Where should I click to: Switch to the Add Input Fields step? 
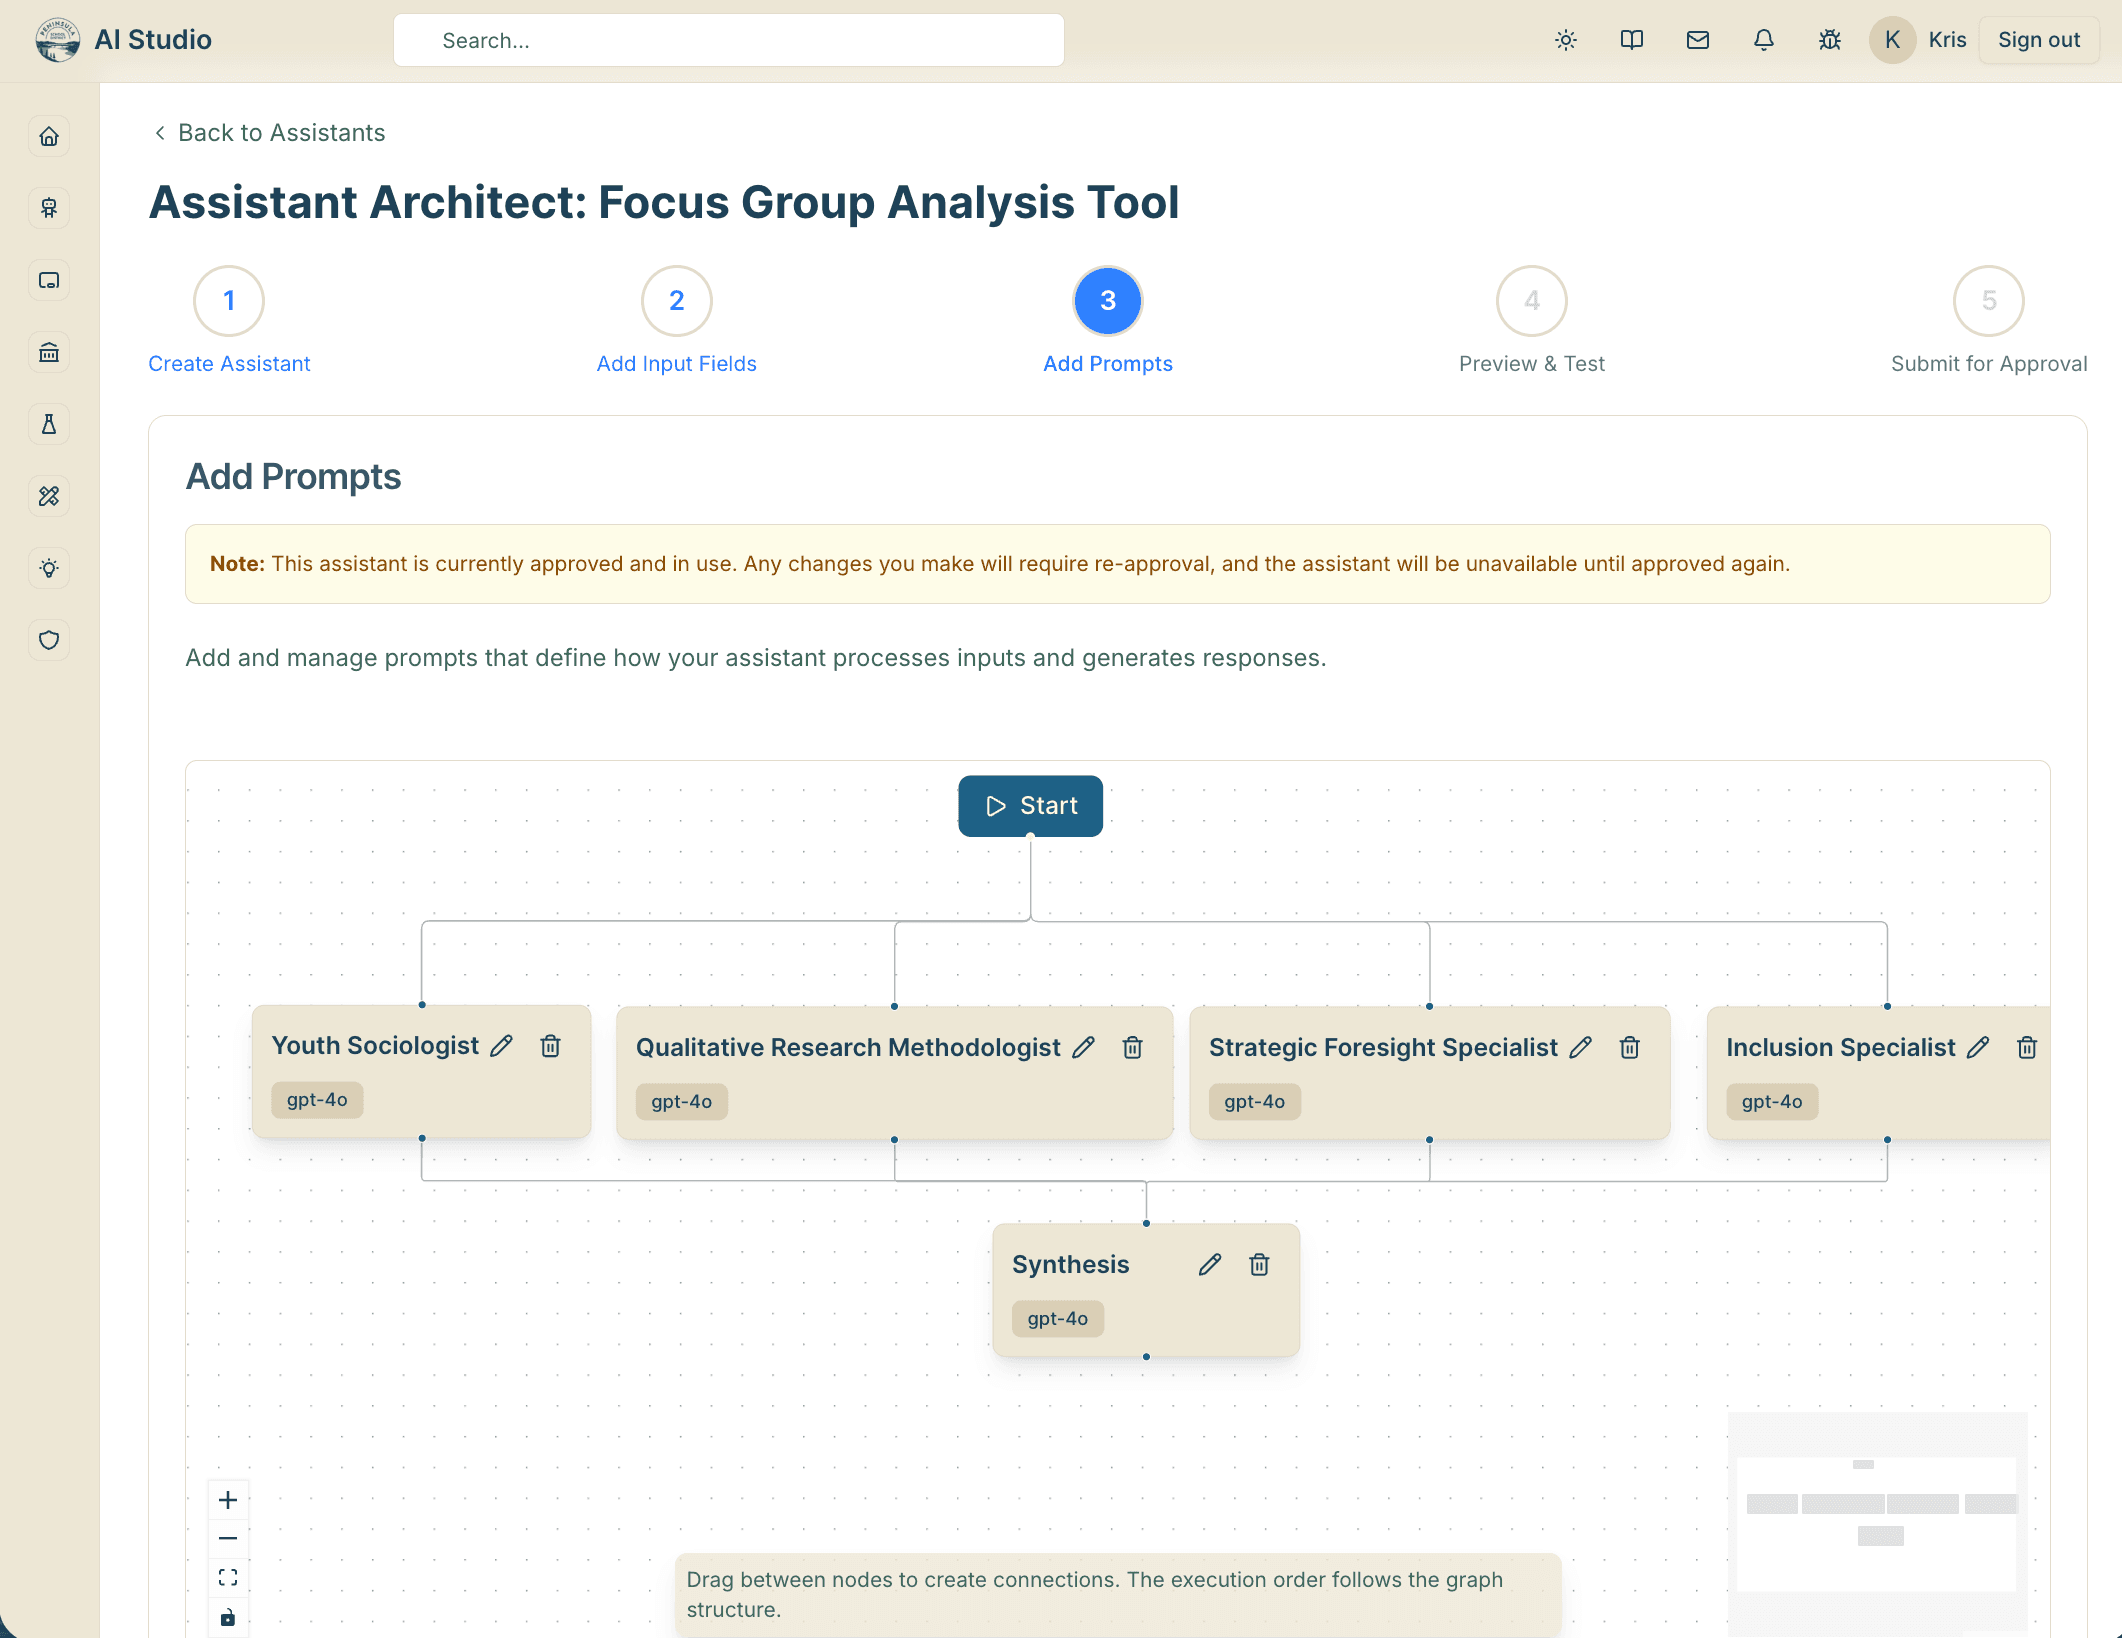[x=676, y=300]
